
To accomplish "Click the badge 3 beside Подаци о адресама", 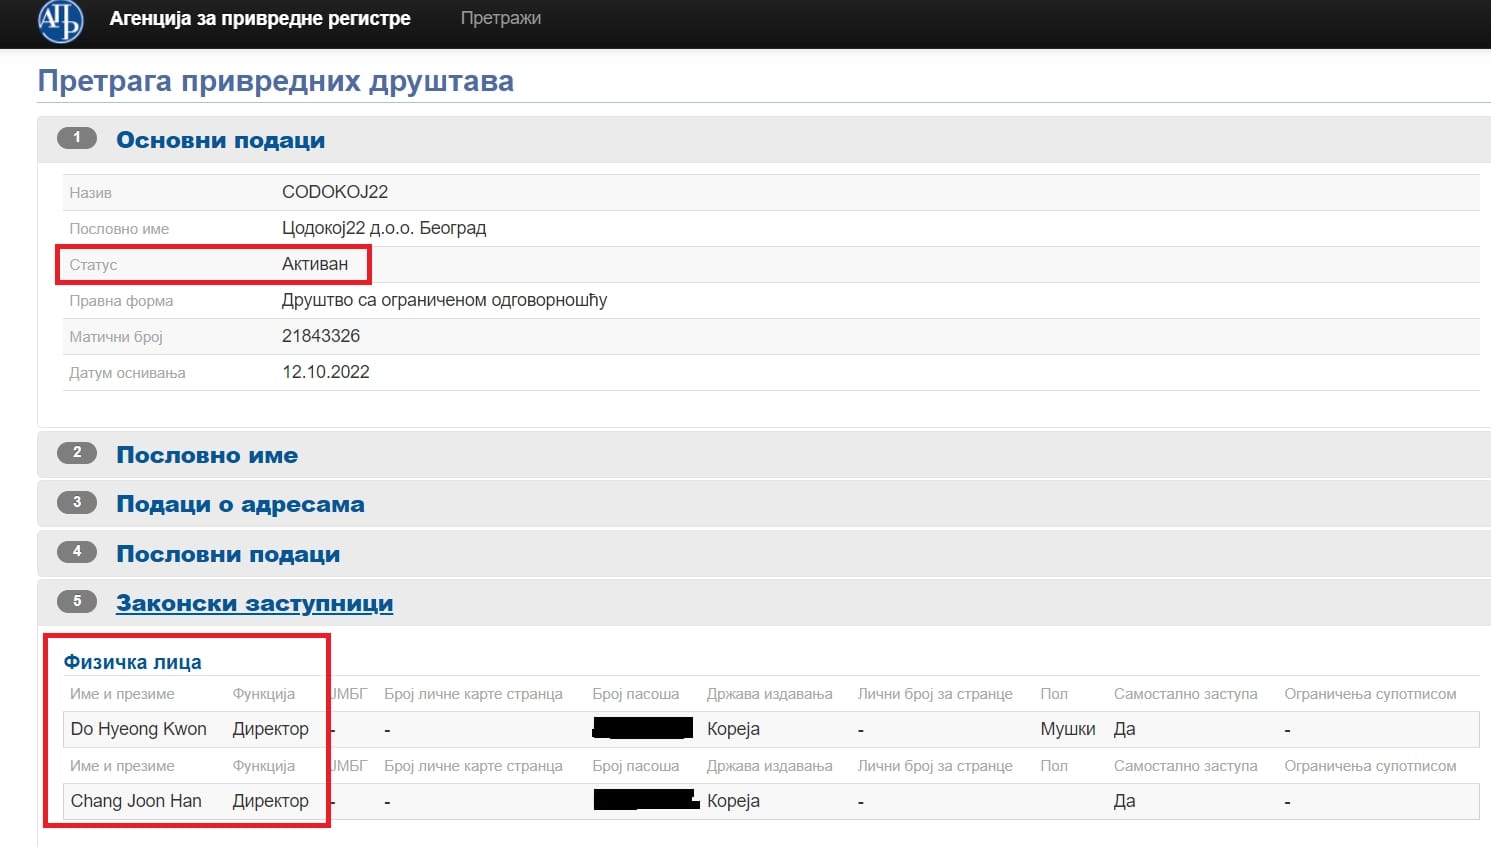I will pos(77,503).
